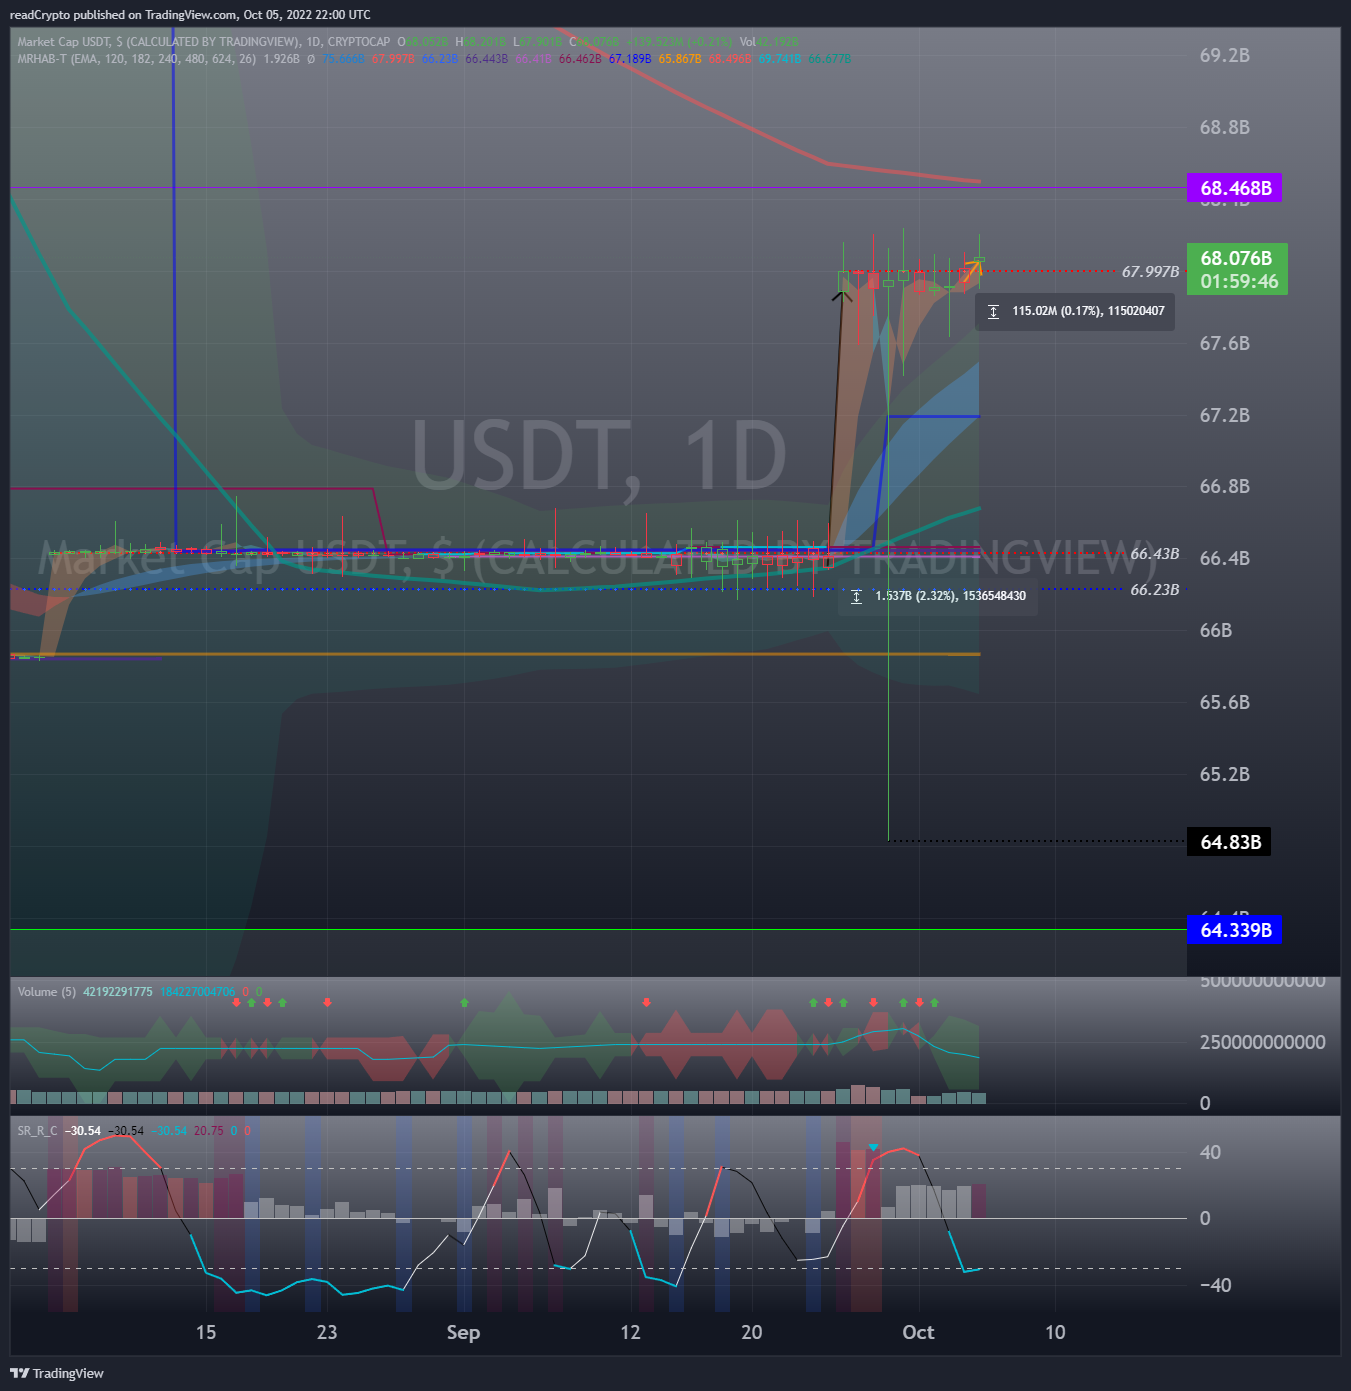Click the orange 65.867B value in the MRHAB-T legend
This screenshot has width=1351, height=1391.
click(x=680, y=59)
